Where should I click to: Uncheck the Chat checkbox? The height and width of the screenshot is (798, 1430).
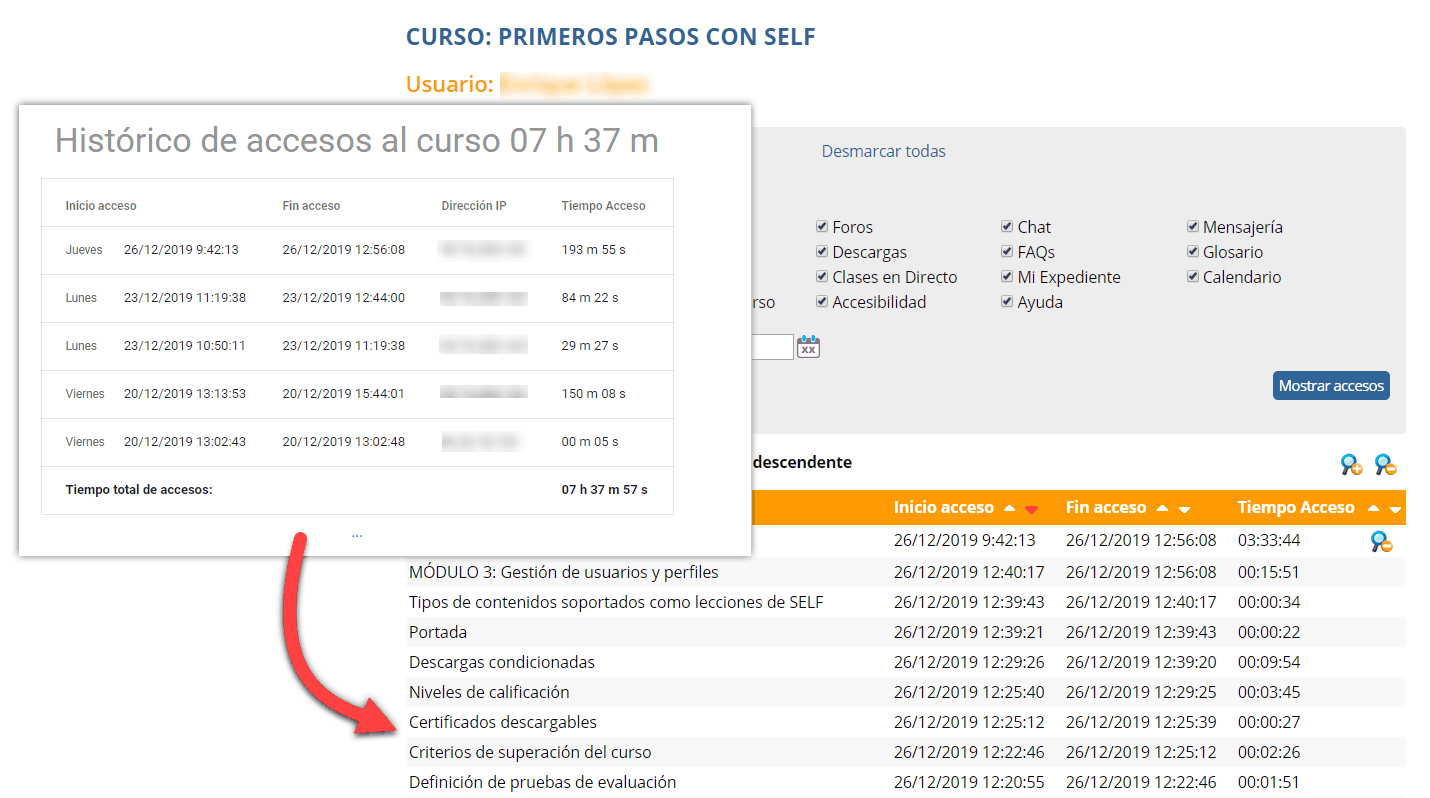pyautogui.click(x=1008, y=227)
